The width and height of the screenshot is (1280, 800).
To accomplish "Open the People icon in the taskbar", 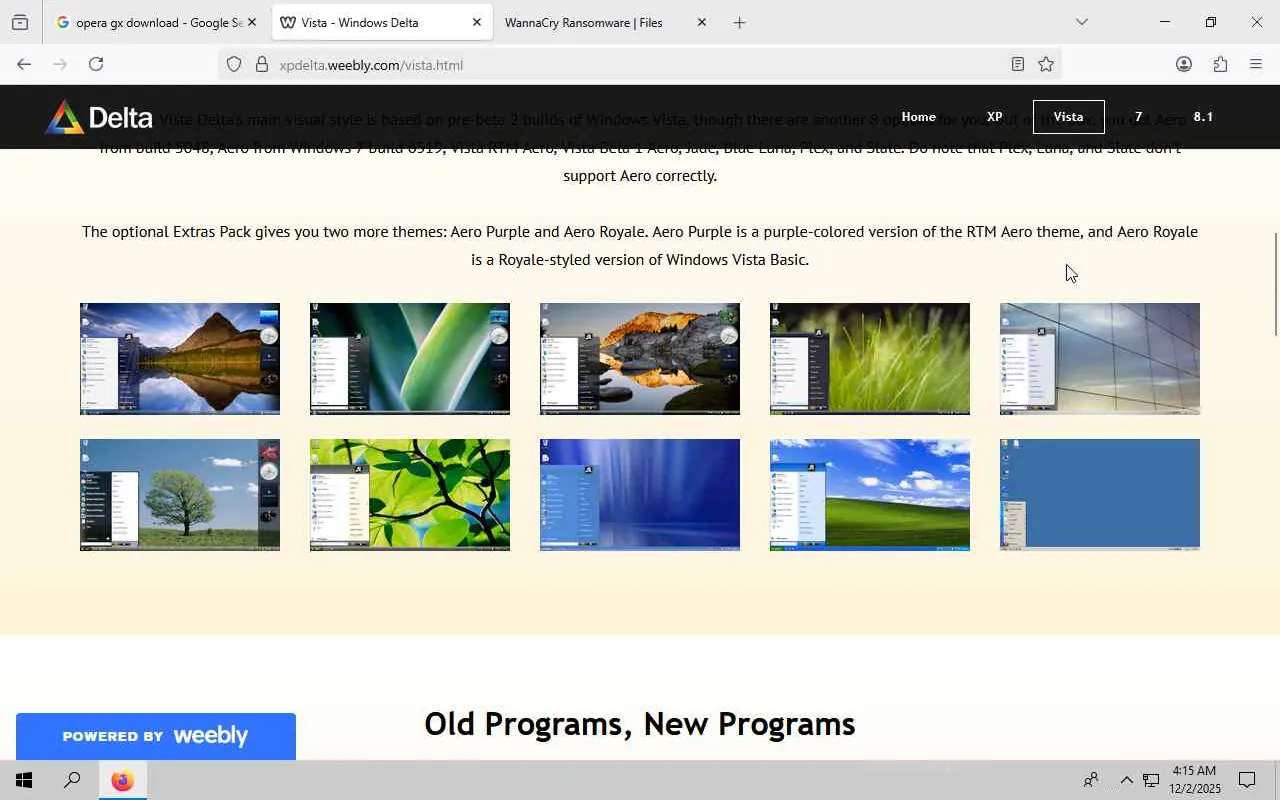I will click(x=1091, y=780).
